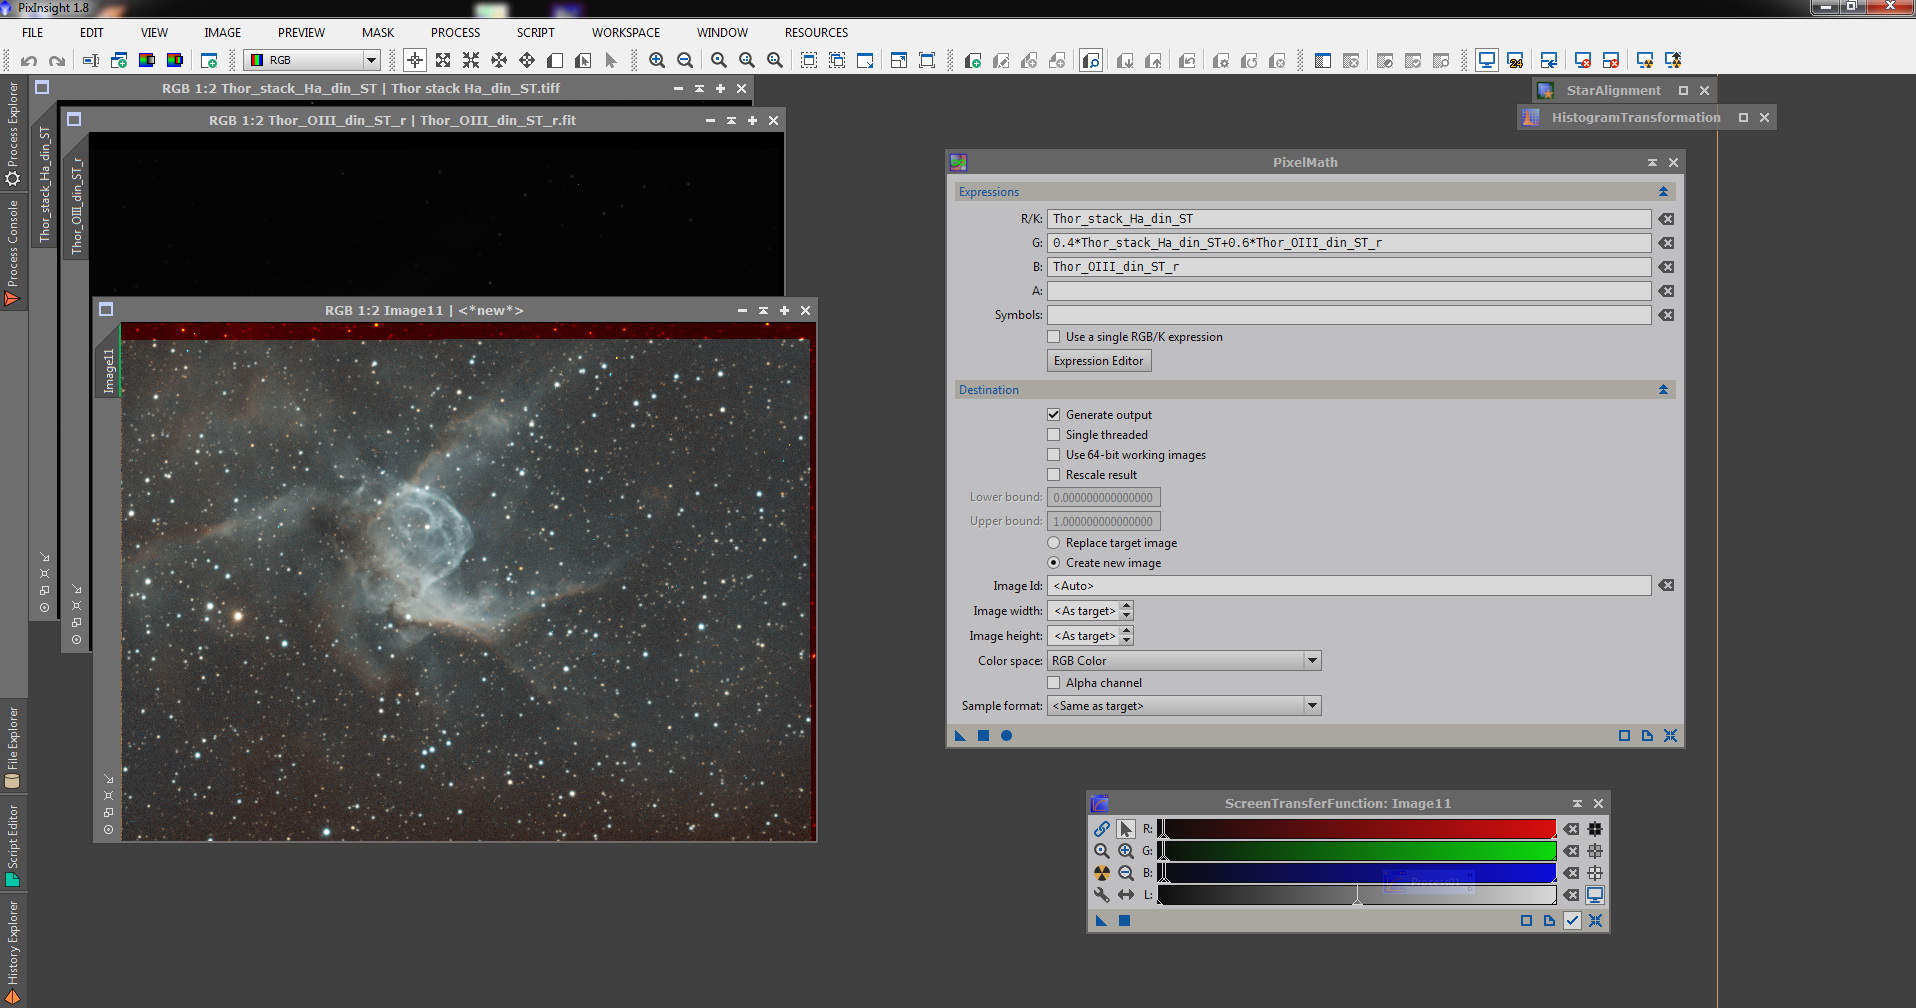Open the RGB channel dropdown in toolbar
The height and width of the screenshot is (1008, 1916).
tap(312, 60)
